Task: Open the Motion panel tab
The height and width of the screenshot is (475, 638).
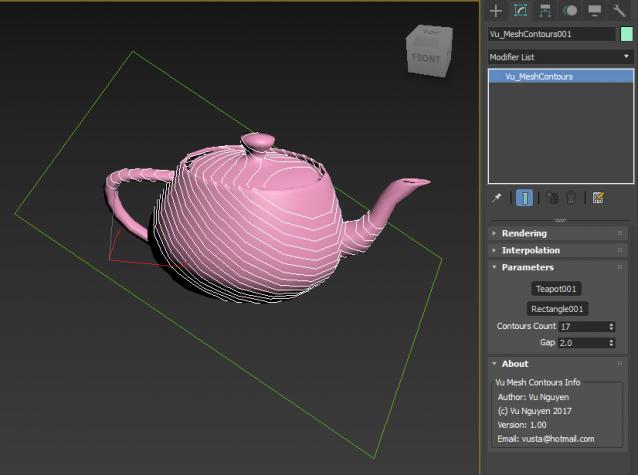Action: point(570,10)
